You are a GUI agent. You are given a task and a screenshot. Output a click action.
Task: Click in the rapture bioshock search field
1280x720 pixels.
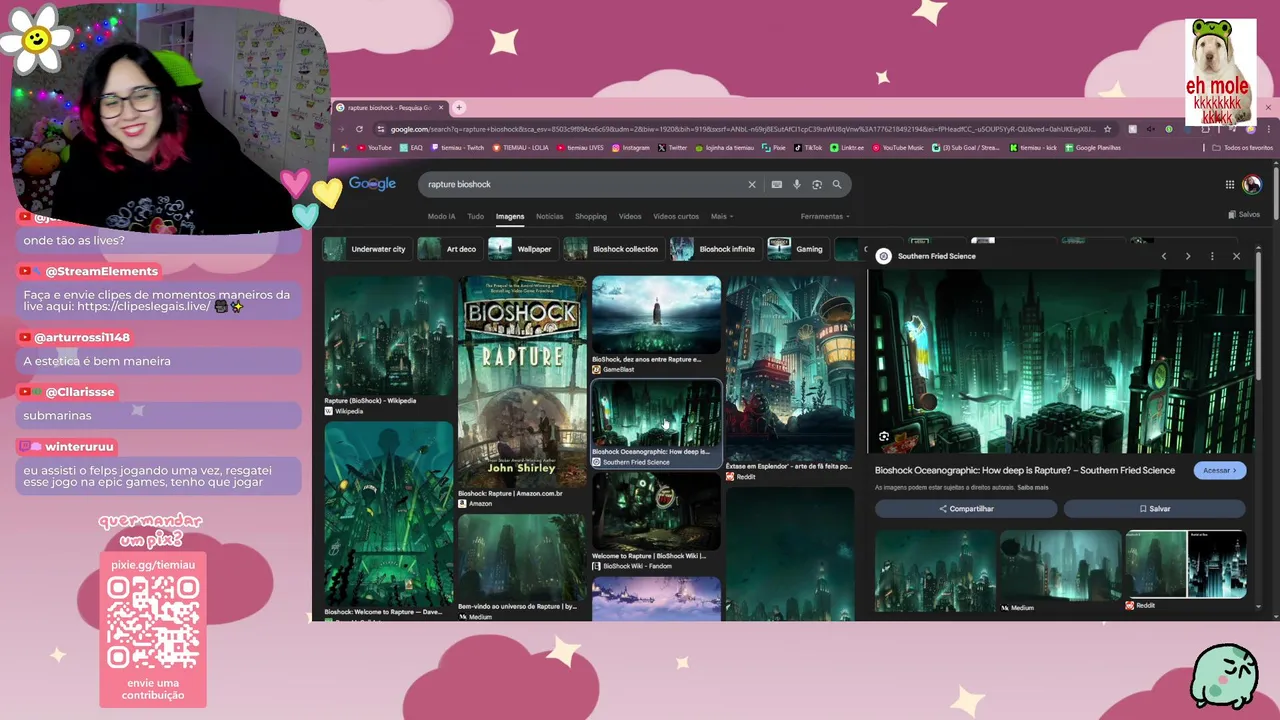585,184
